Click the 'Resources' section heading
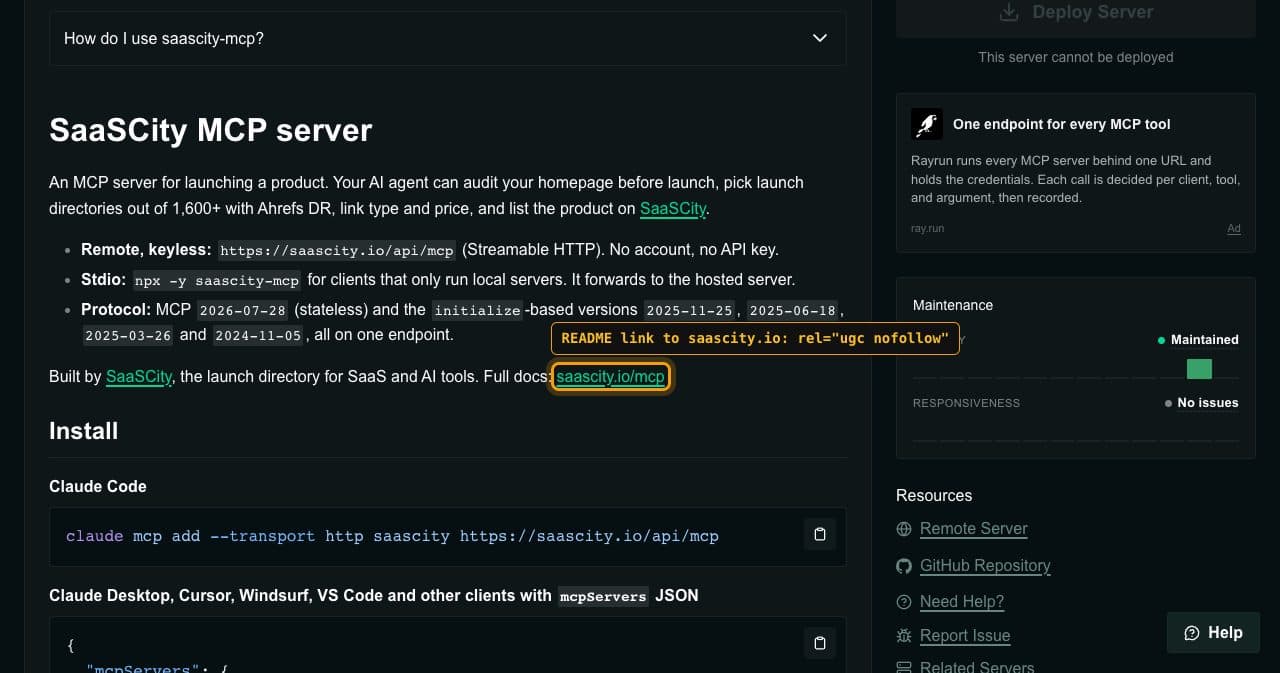Viewport: 1280px width, 673px height. pyautogui.click(x=934, y=495)
